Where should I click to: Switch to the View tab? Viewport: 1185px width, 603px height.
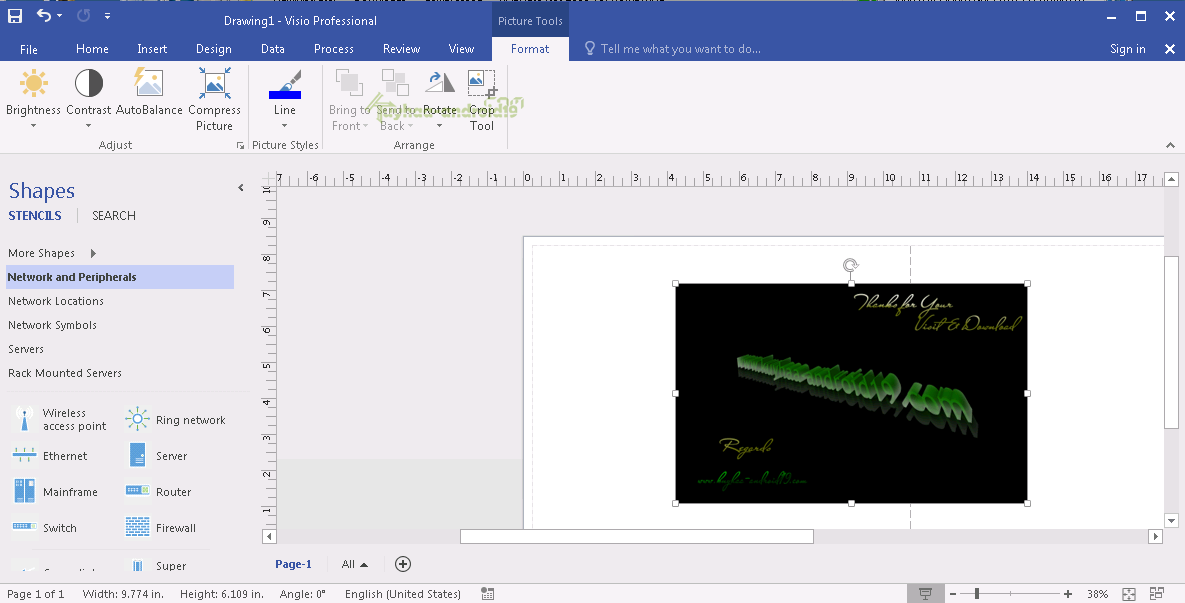[461, 49]
